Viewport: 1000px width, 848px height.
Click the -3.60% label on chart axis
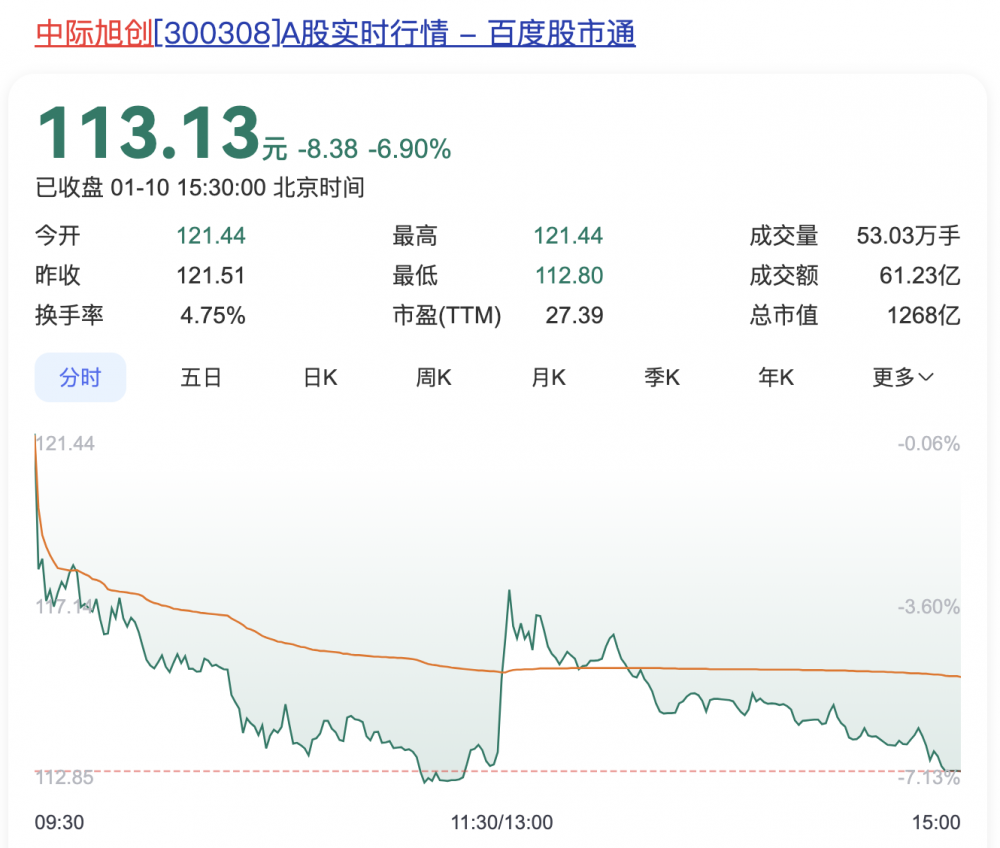928,607
